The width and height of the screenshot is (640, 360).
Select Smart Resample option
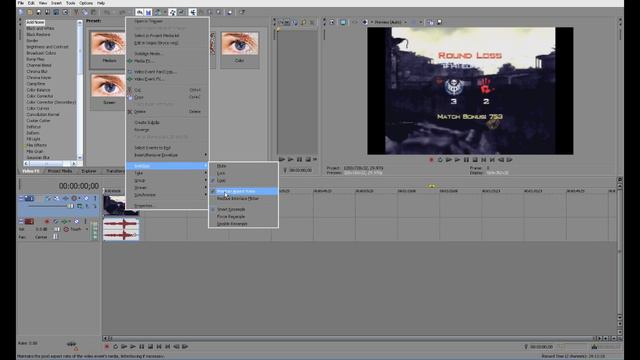[243, 209]
